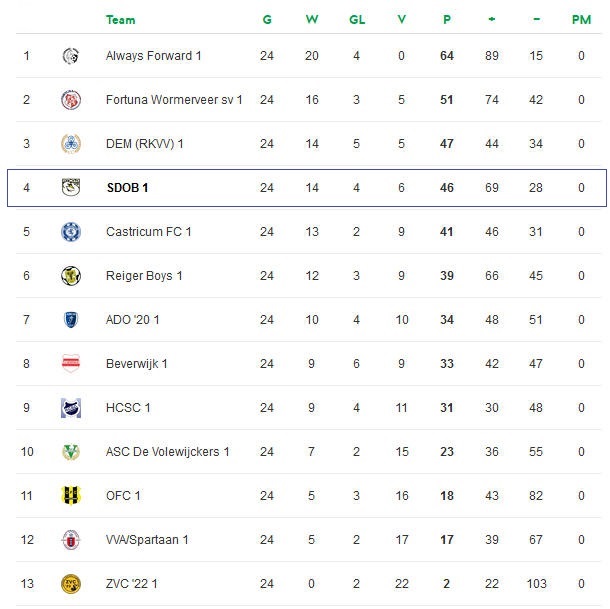The width and height of the screenshot is (610, 609).
Task: Click the Fortuna Wormerveer club logo
Action: tap(70, 100)
